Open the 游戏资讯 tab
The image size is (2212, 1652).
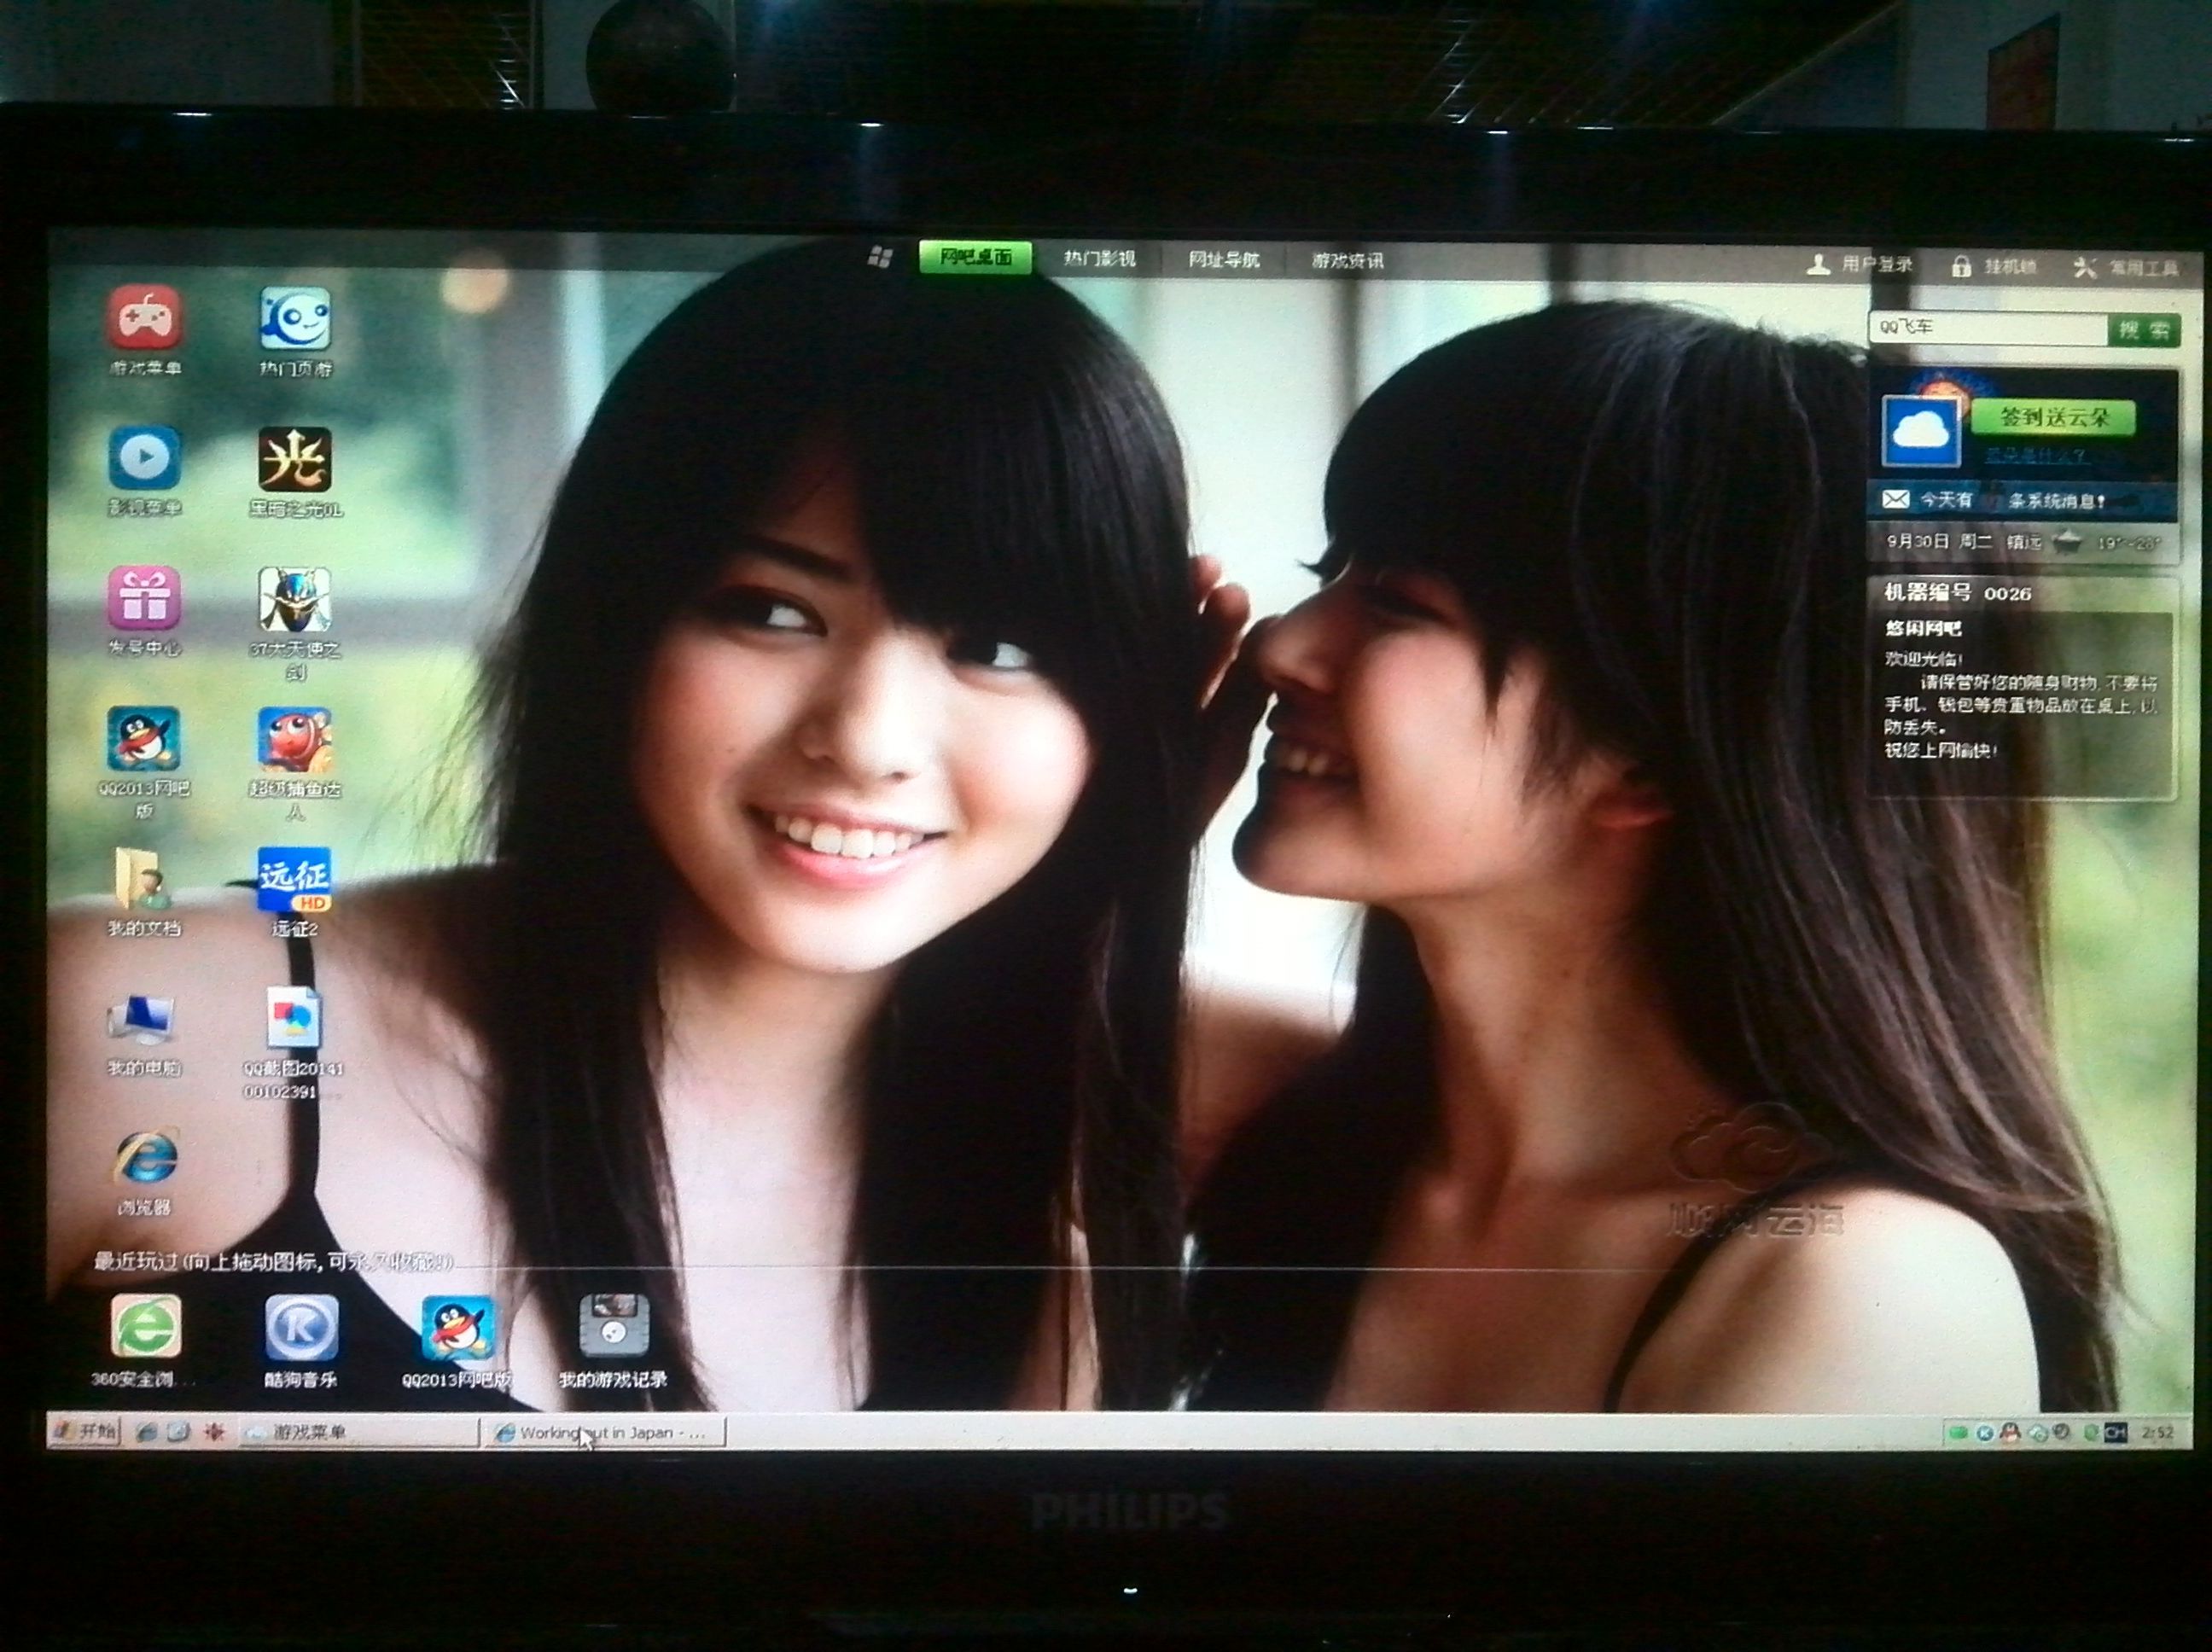click(1347, 261)
